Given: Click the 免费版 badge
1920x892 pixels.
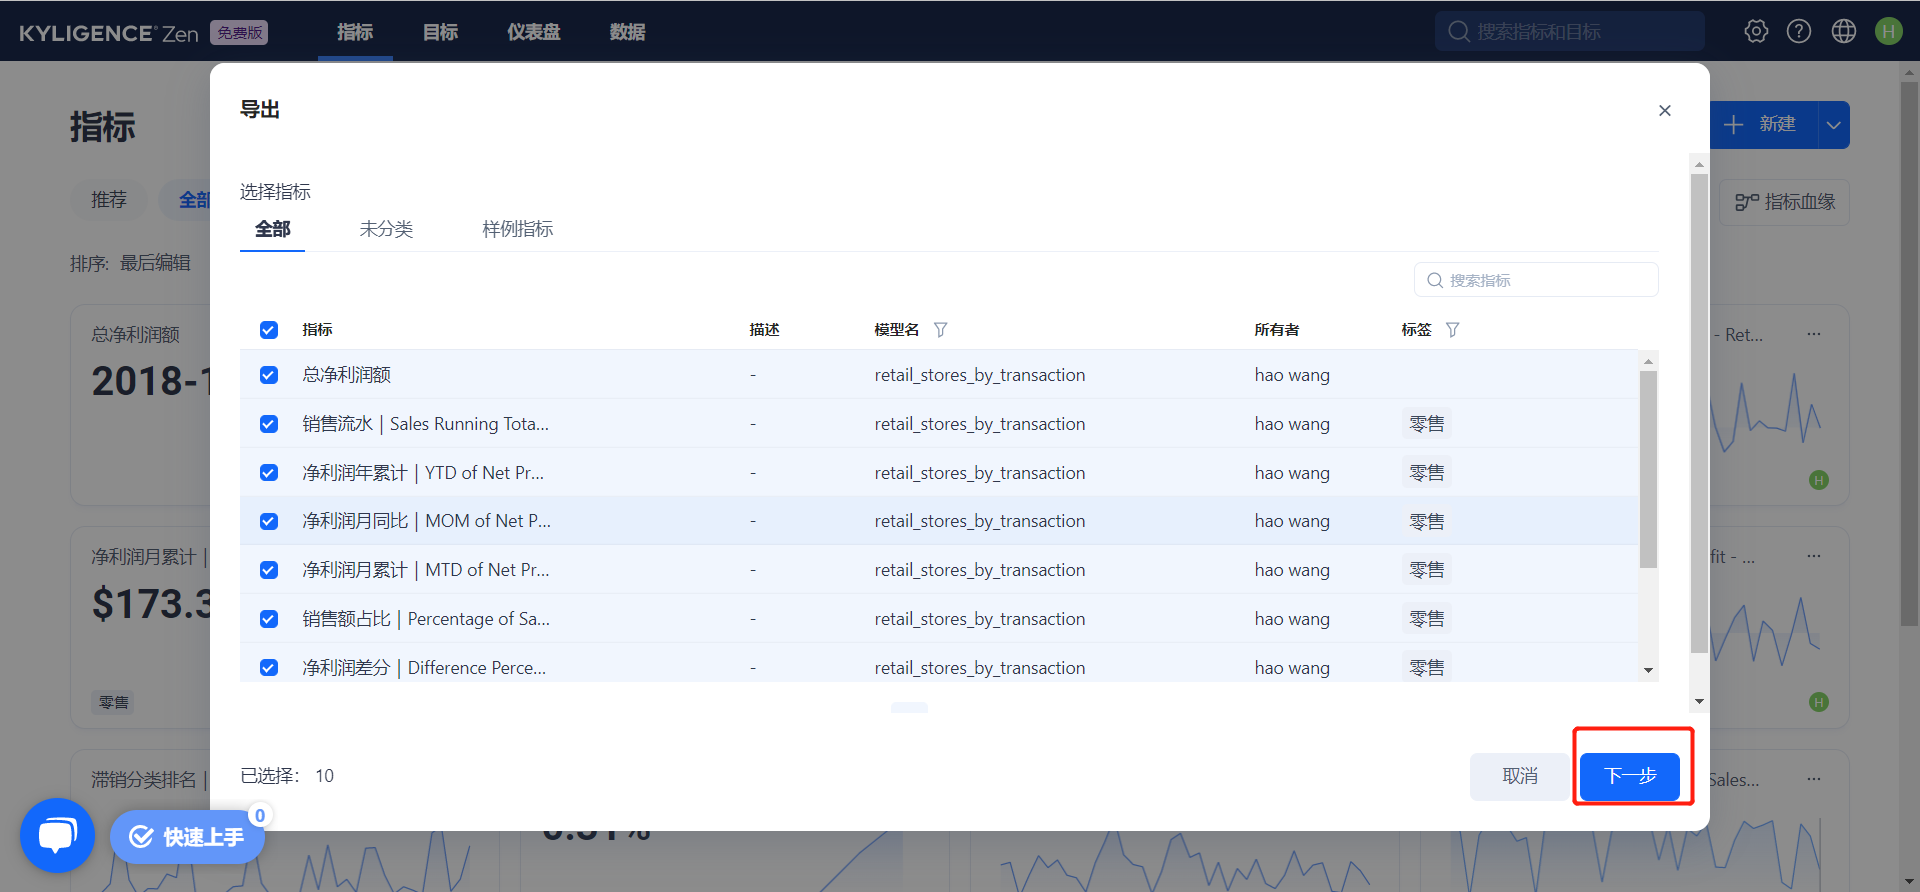Looking at the screenshot, I should pyautogui.click(x=239, y=33).
